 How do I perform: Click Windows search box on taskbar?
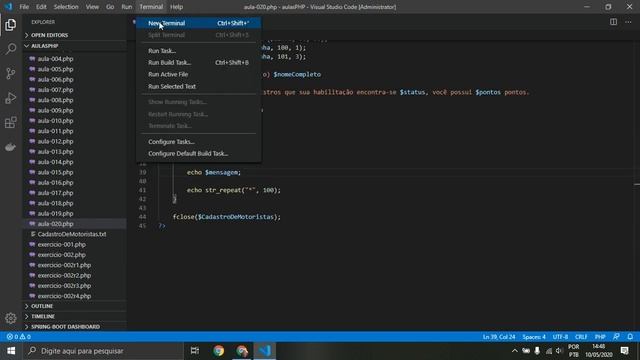coord(103,351)
